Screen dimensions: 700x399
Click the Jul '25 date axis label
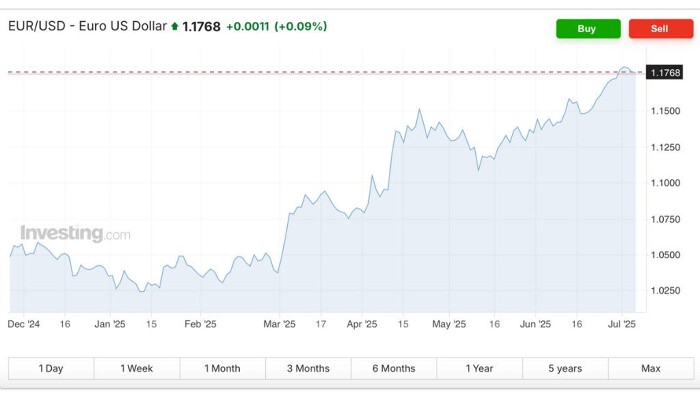pyautogui.click(x=621, y=324)
